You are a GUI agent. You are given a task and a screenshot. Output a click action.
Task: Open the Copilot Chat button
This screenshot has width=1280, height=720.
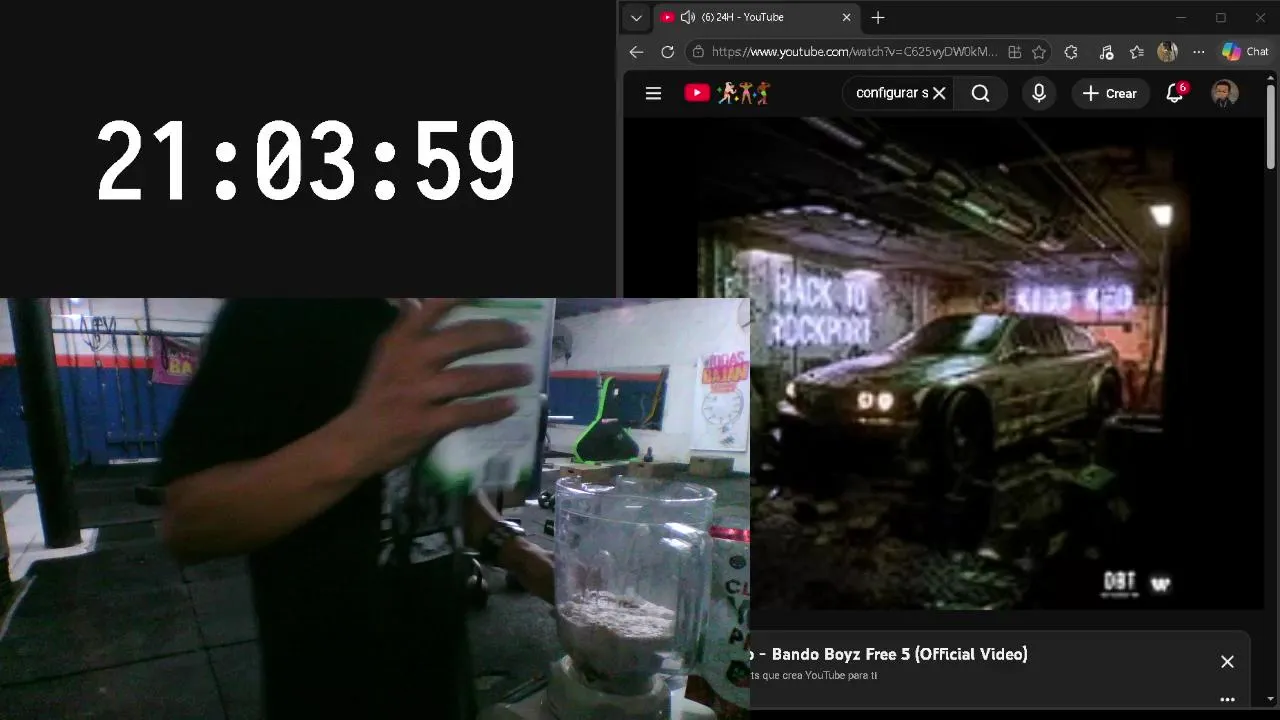click(1245, 52)
